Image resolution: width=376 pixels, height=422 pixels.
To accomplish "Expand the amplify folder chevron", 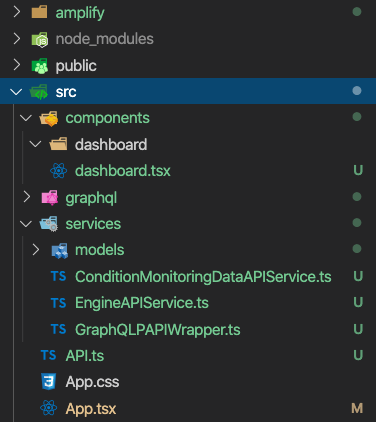I will point(16,12).
